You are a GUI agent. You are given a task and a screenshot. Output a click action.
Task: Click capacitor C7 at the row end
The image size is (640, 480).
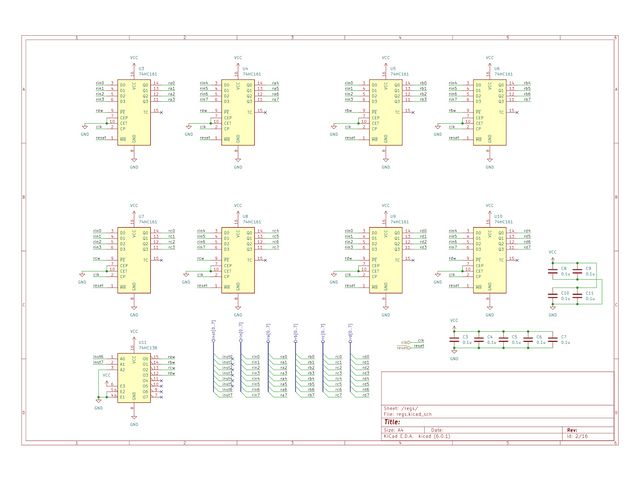click(x=553, y=341)
